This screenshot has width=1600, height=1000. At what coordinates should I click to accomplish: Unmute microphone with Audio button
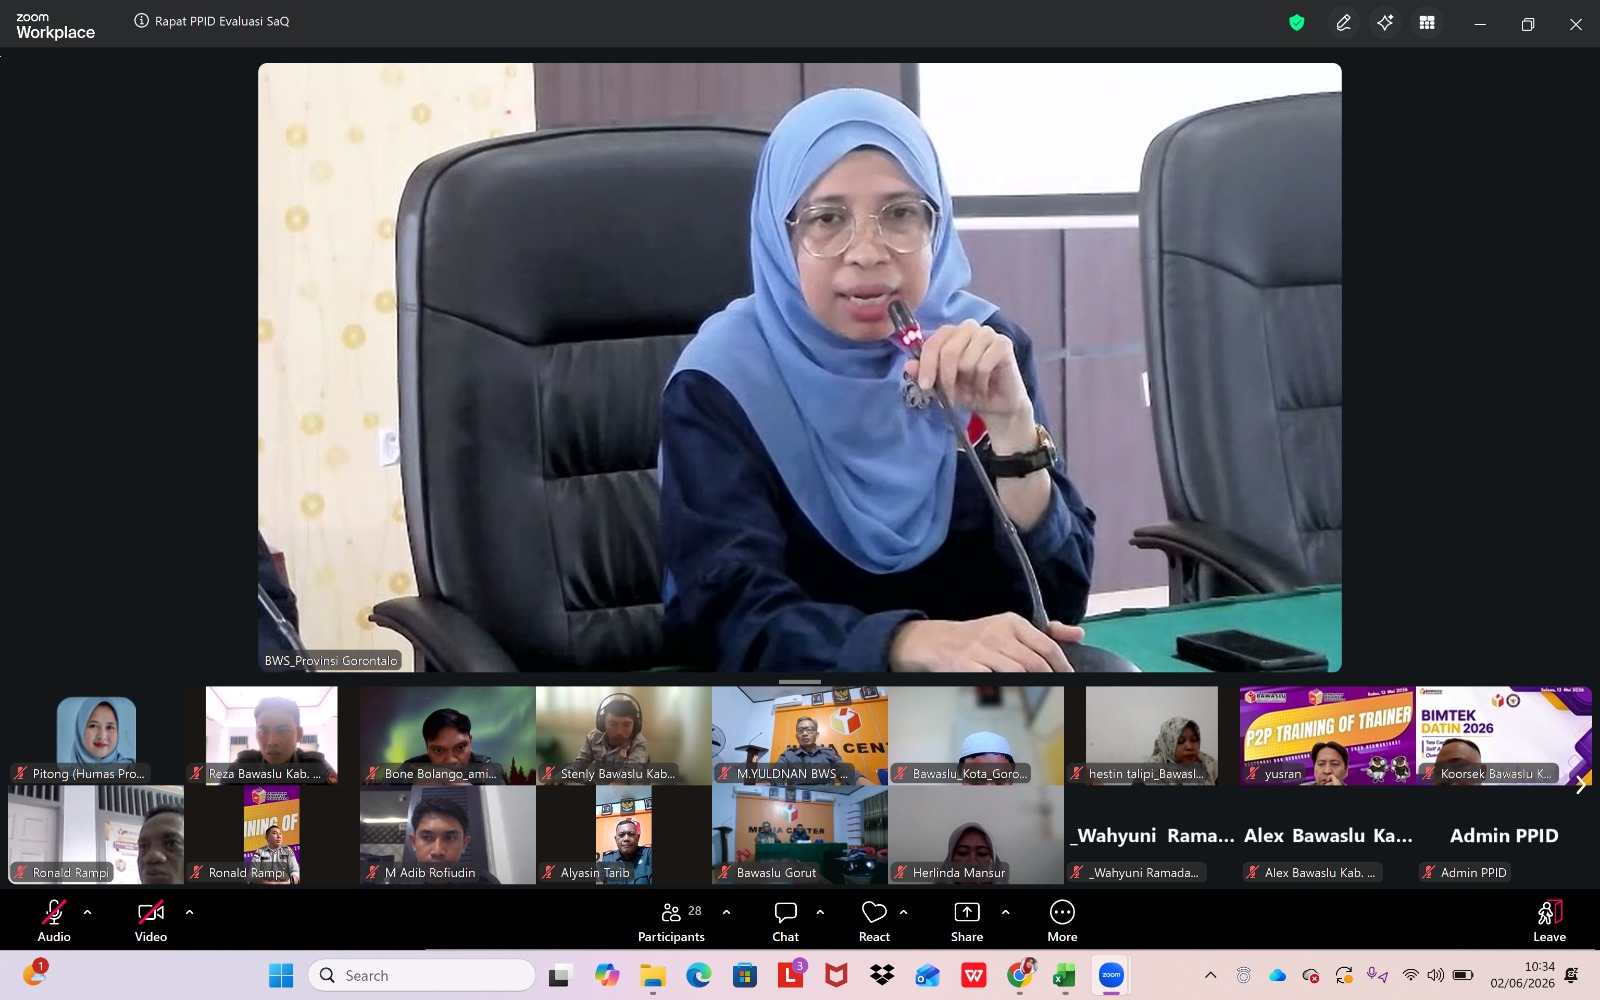tap(54, 920)
